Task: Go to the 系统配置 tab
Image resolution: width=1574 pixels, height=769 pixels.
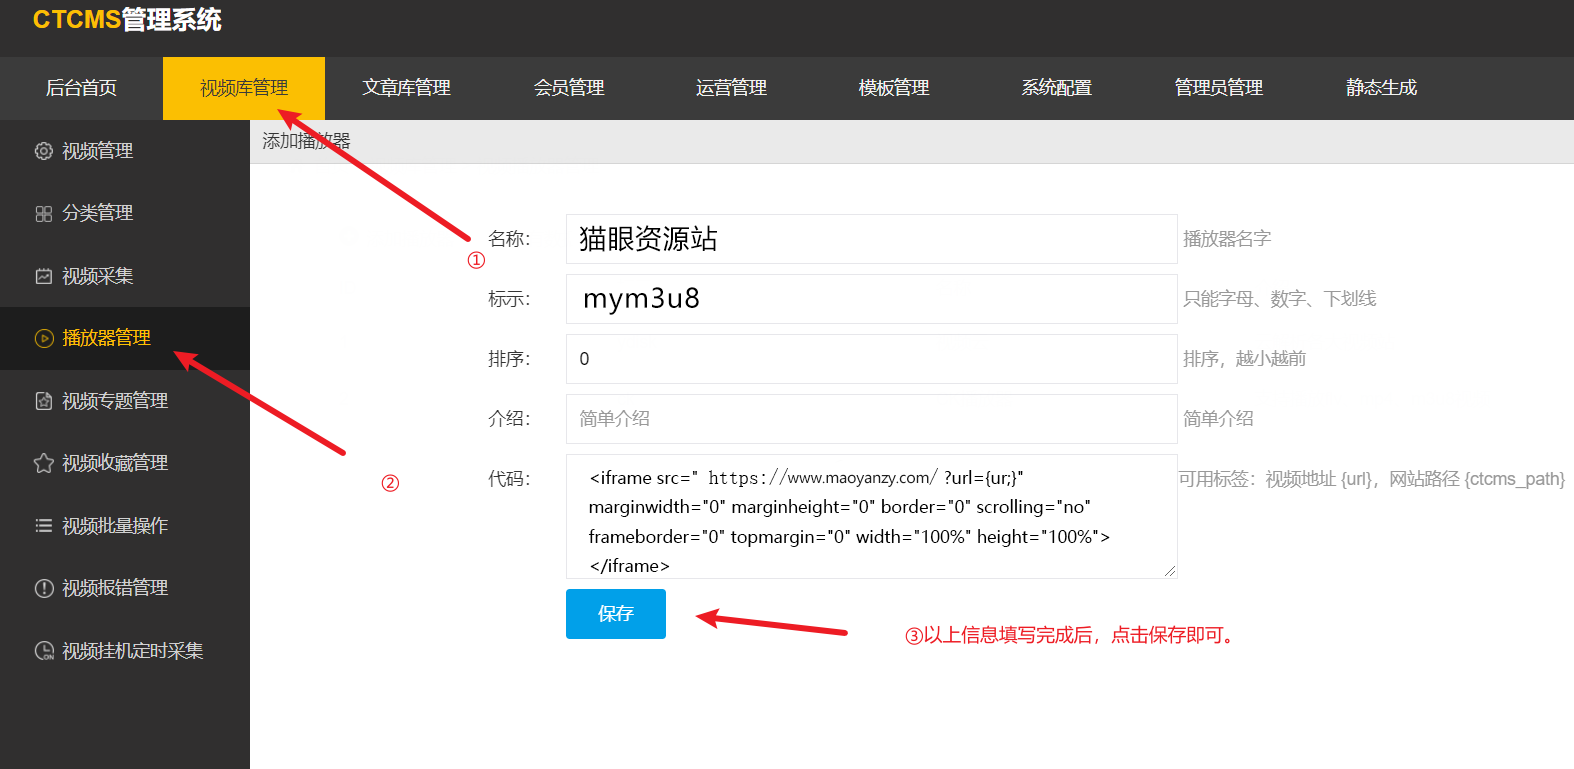Action: 1056,88
